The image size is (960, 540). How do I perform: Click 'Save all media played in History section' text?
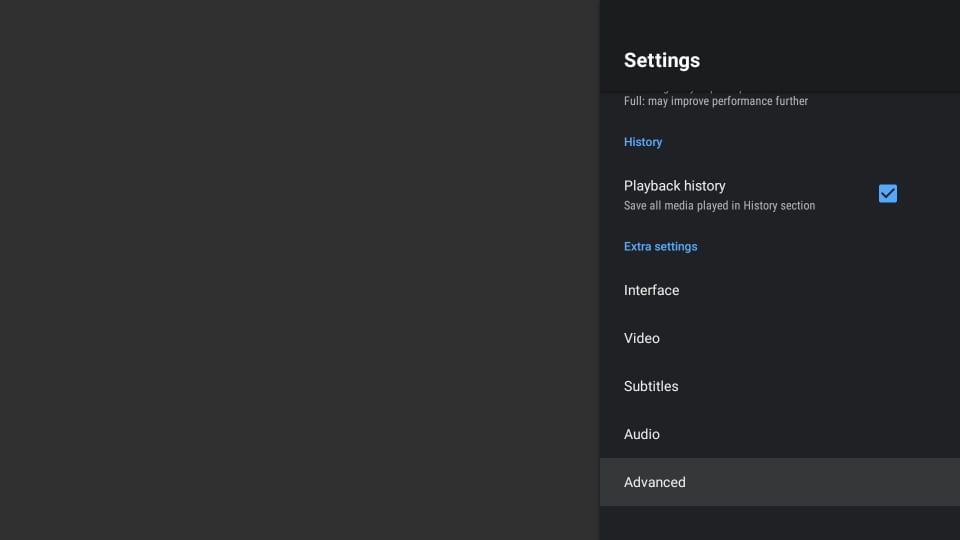pyautogui.click(x=719, y=206)
